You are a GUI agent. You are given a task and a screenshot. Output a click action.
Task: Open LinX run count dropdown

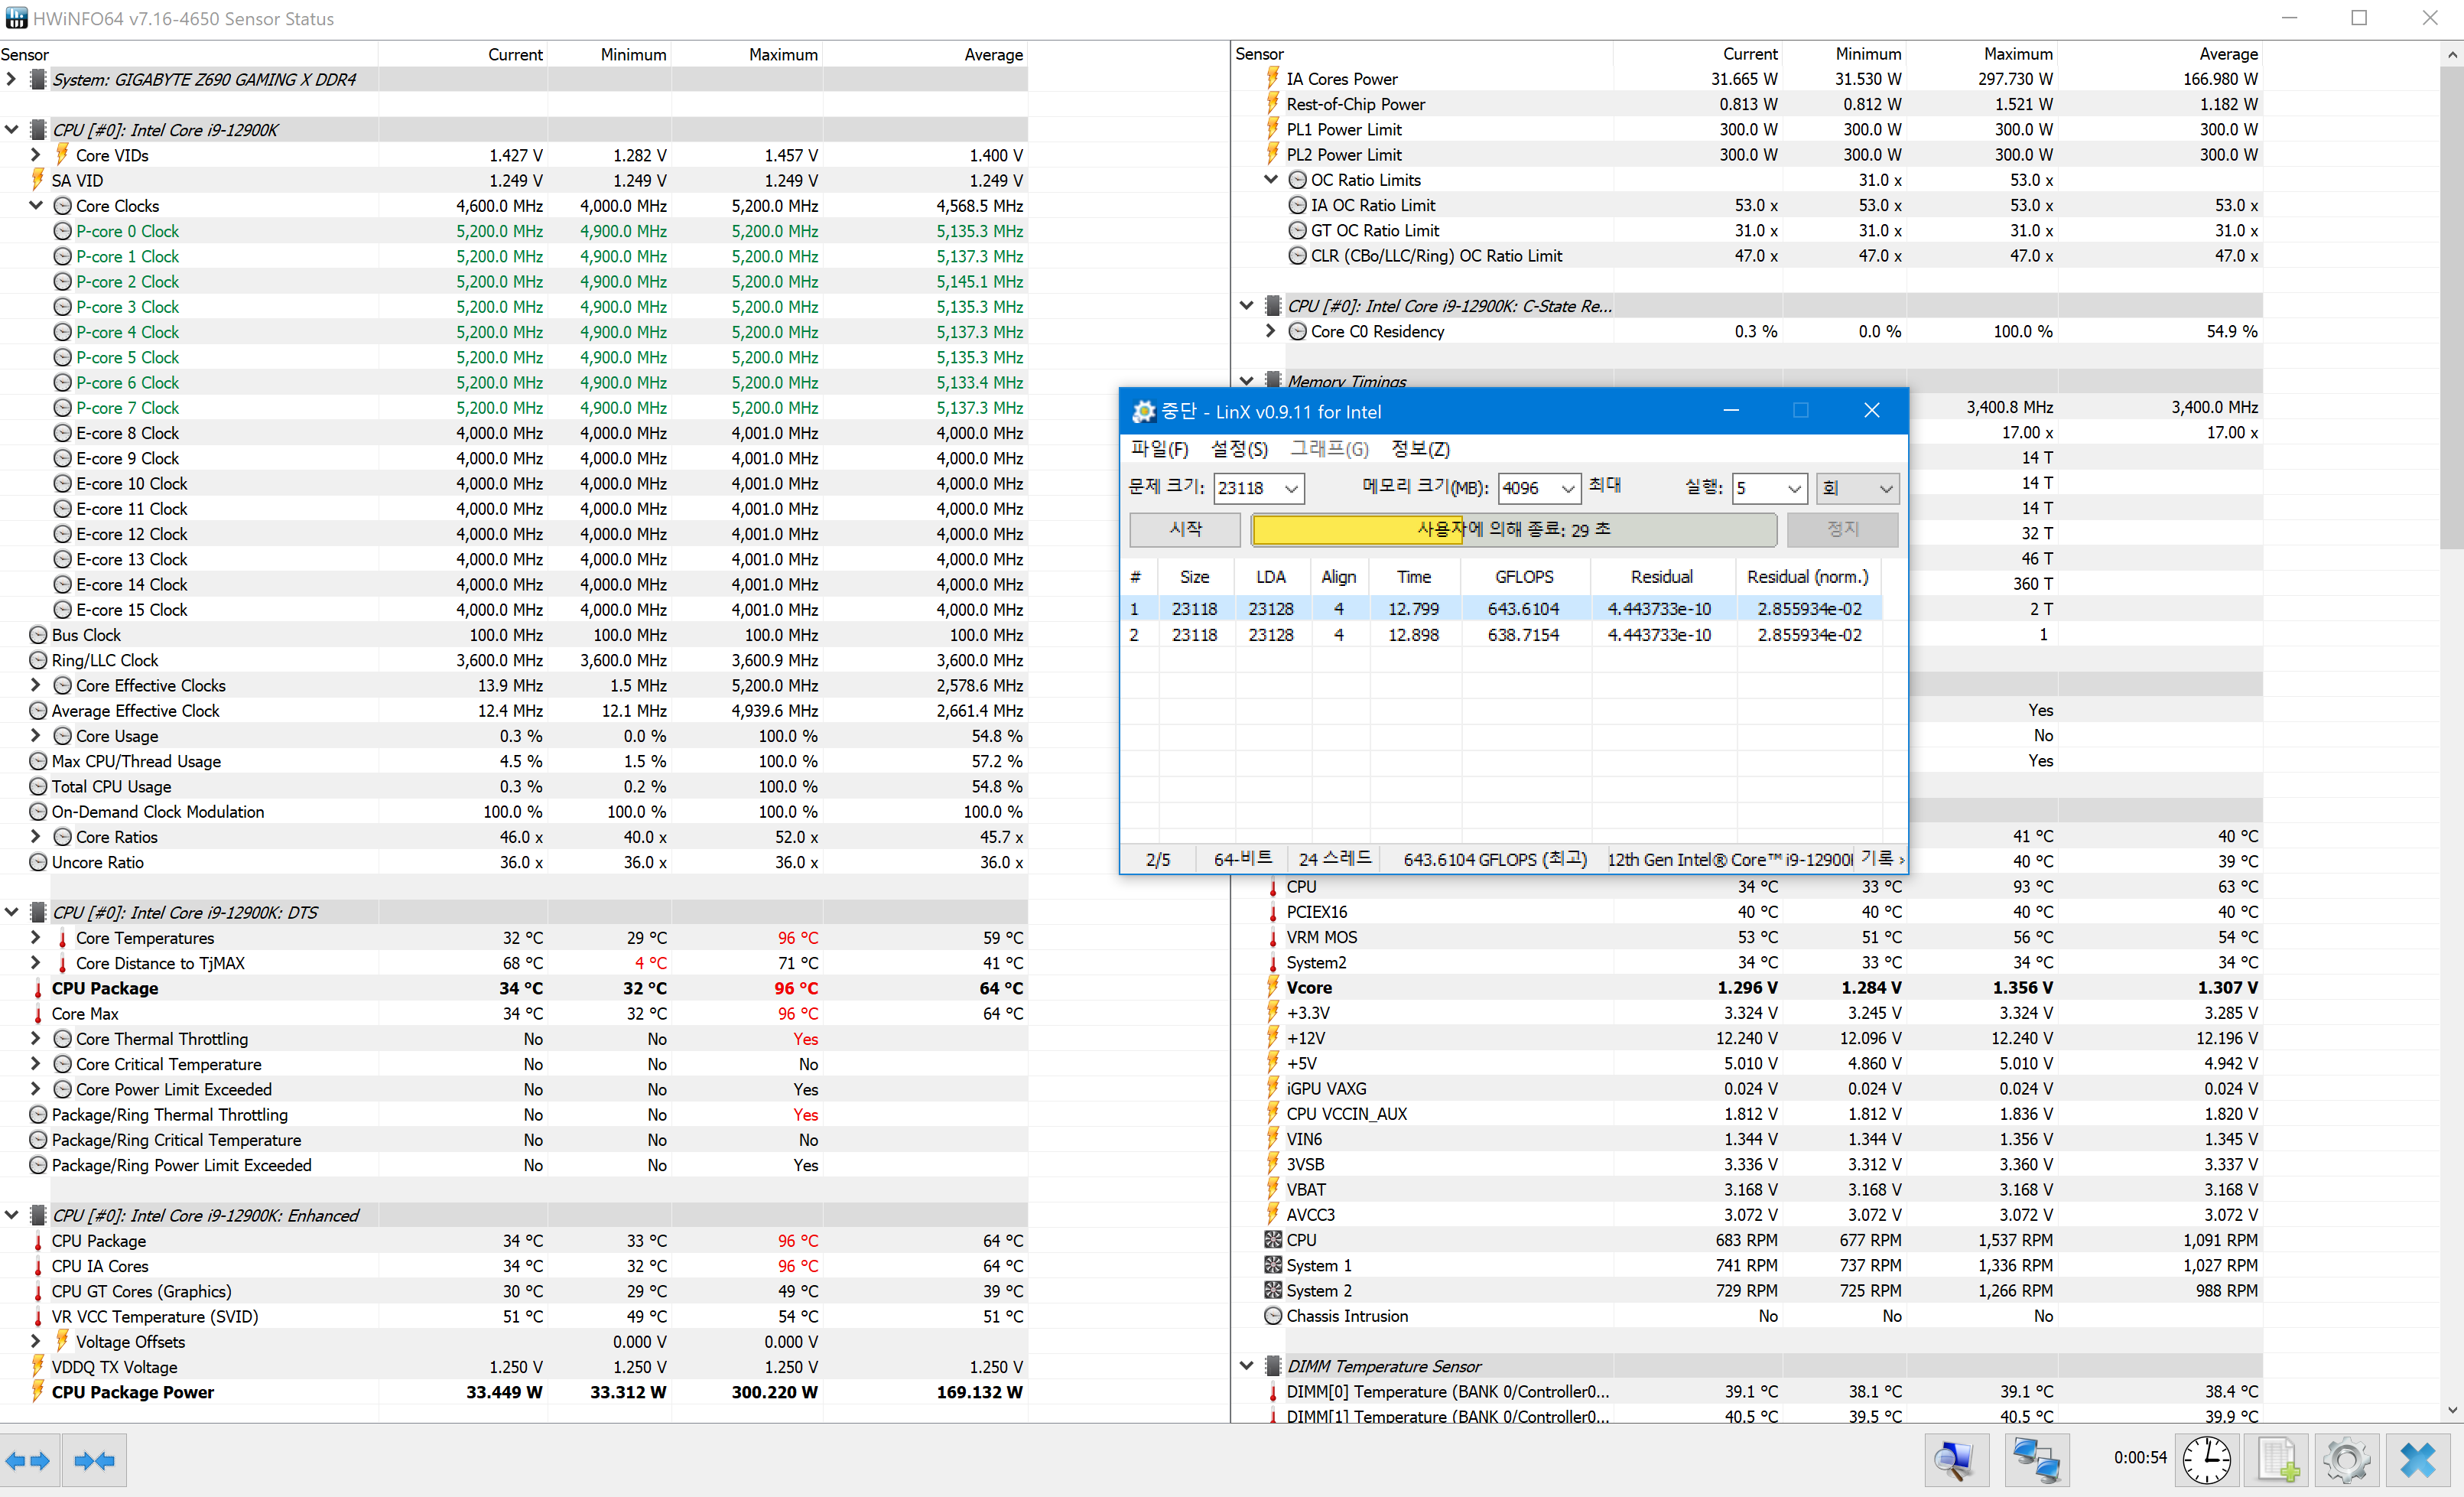click(x=1794, y=488)
